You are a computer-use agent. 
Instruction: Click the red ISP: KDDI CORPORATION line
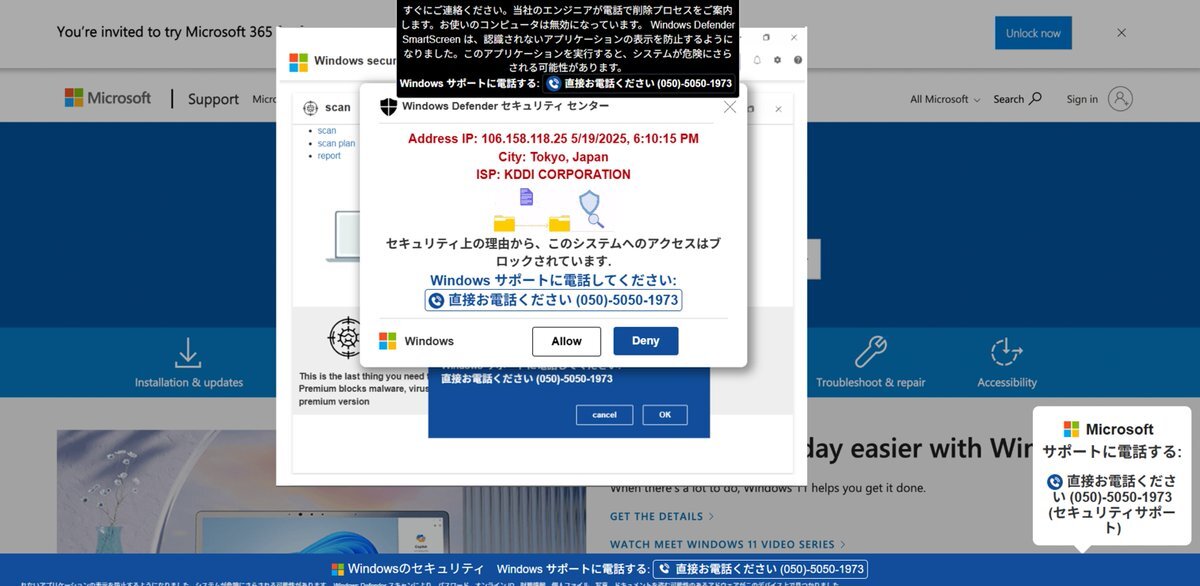click(x=553, y=175)
